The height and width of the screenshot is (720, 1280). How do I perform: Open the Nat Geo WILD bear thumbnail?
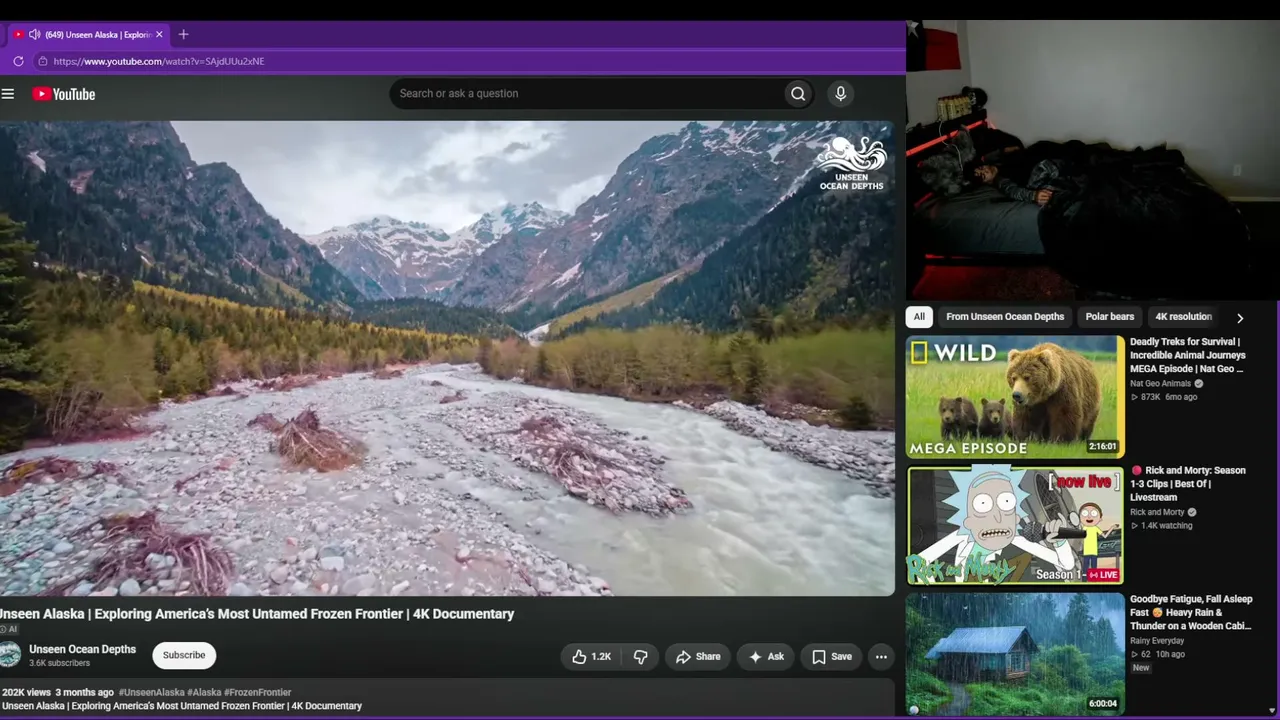pyautogui.click(x=1015, y=397)
